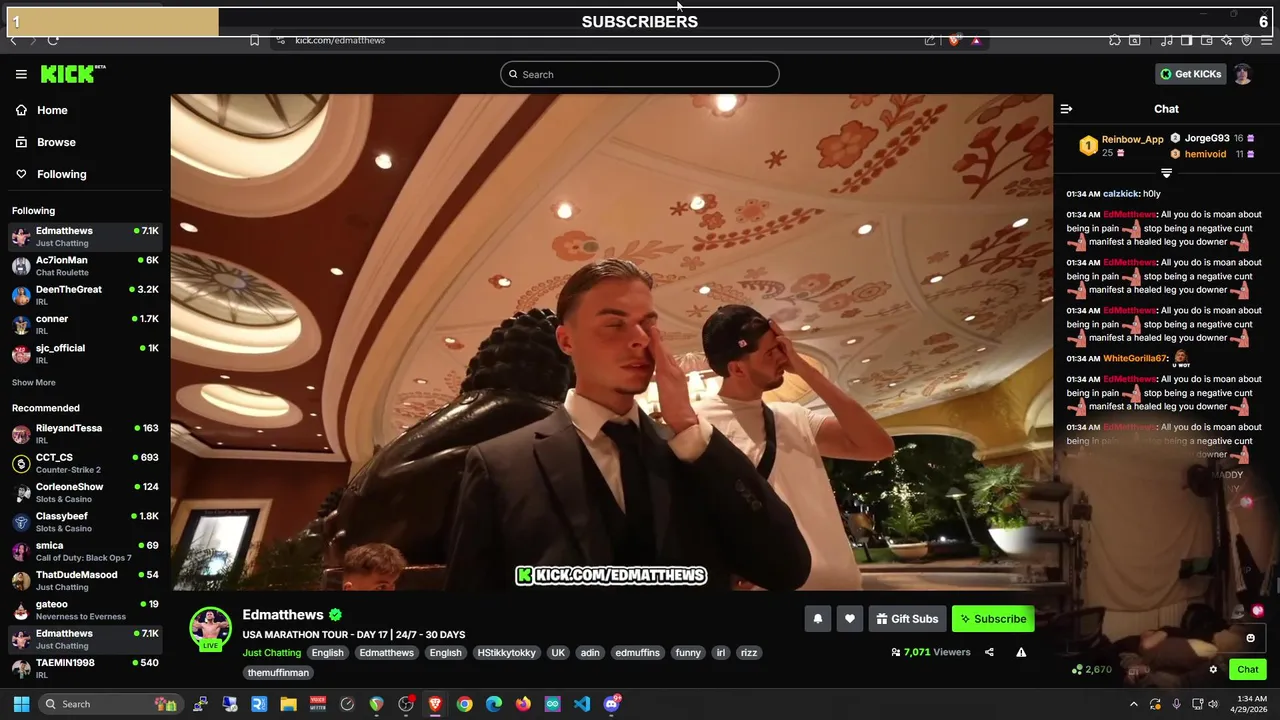The width and height of the screenshot is (1280, 720).
Task: Open TAEMIN1998 recommended channel
Action: tap(85, 668)
